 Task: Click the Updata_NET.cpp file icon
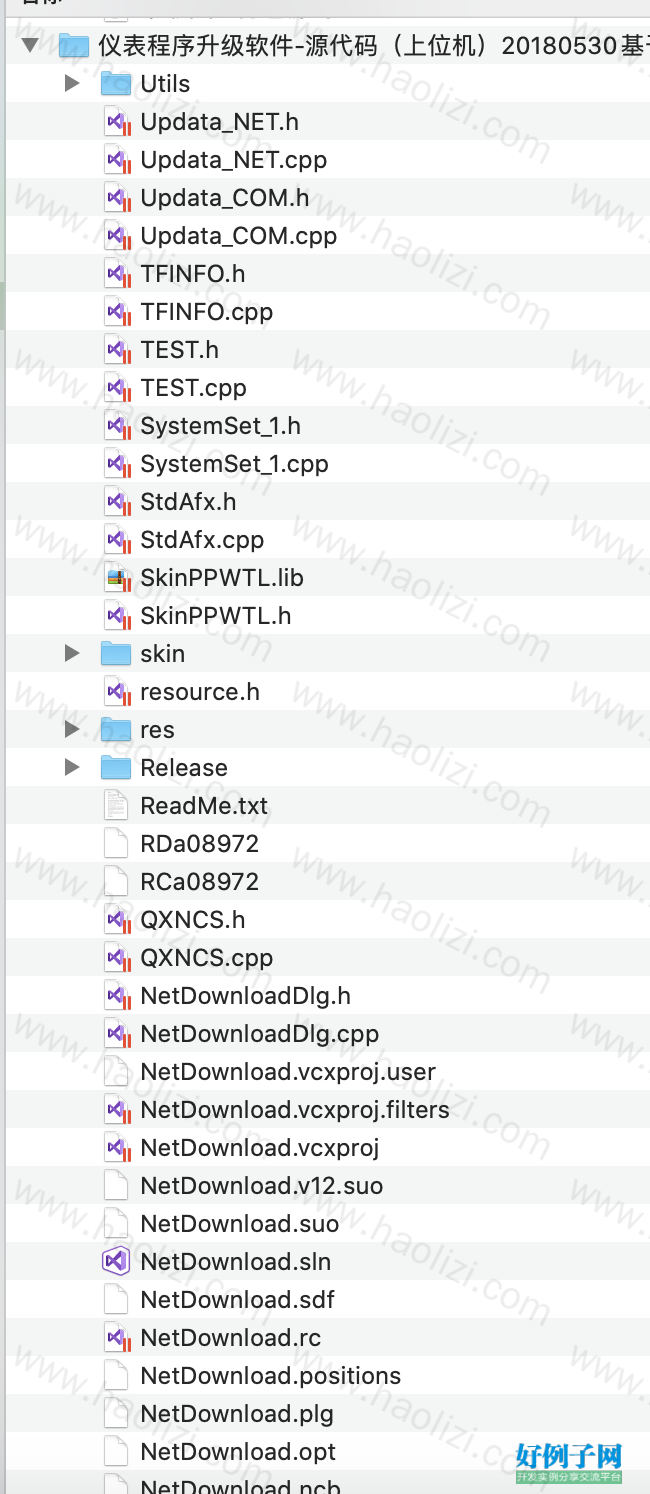pyautogui.click(x=117, y=159)
